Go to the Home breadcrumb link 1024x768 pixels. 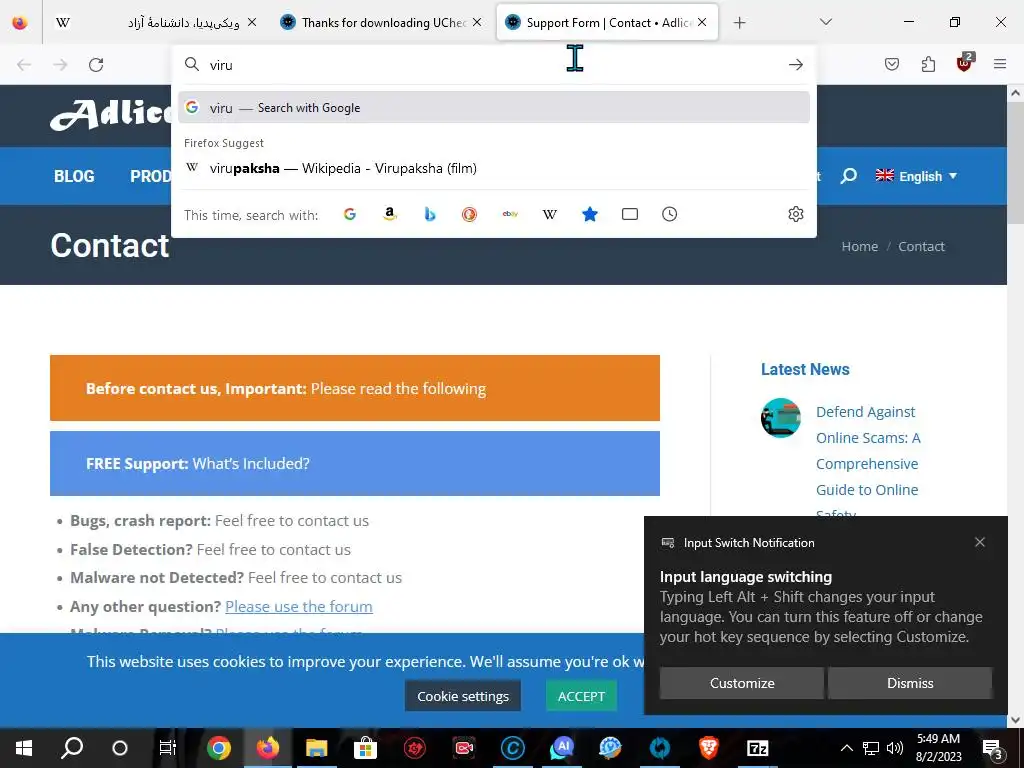point(859,246)
